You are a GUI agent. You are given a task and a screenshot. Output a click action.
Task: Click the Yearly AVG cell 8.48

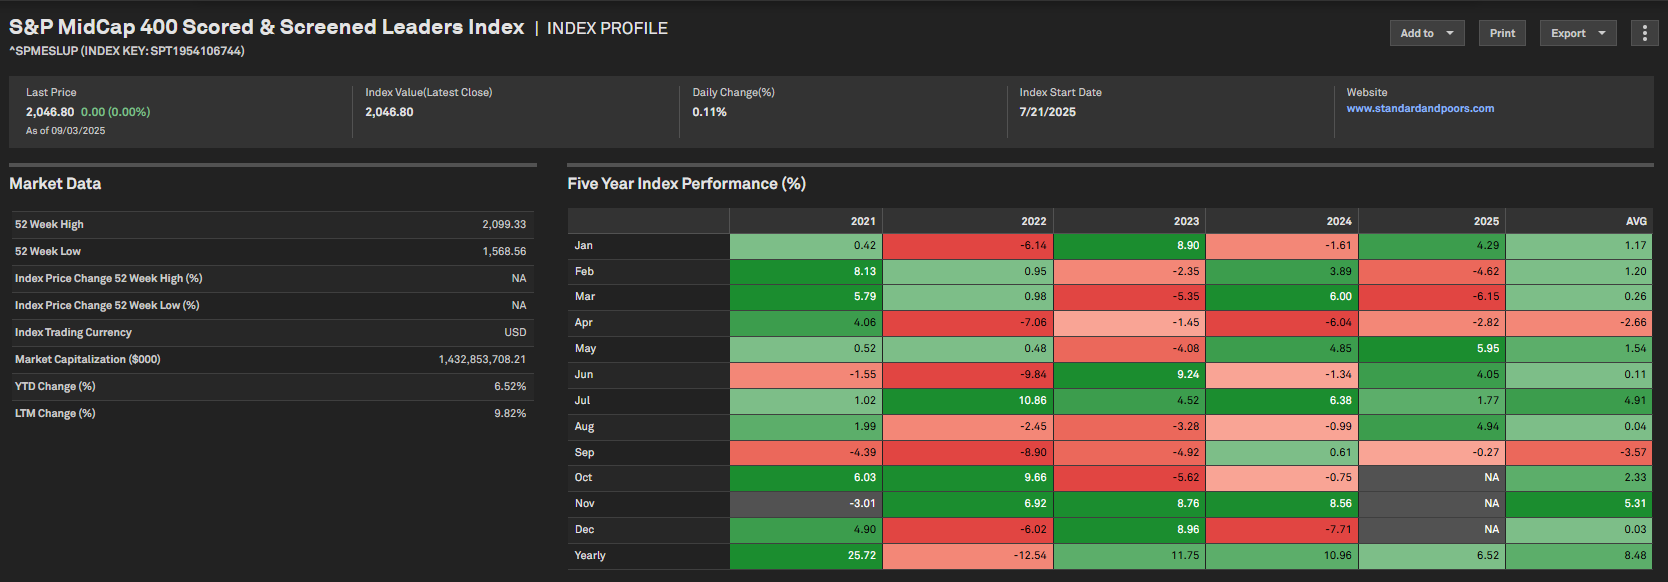[x=1579, y=556]
